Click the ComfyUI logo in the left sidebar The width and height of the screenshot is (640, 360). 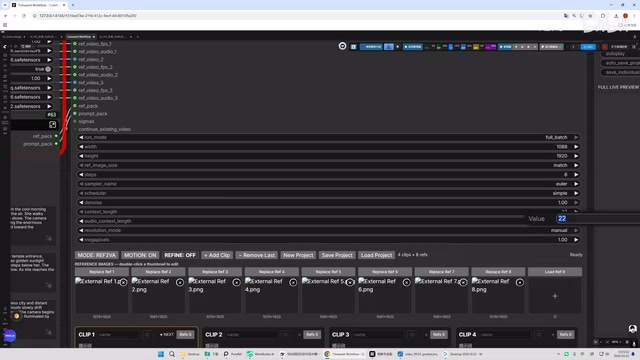(x=5, y=47)
